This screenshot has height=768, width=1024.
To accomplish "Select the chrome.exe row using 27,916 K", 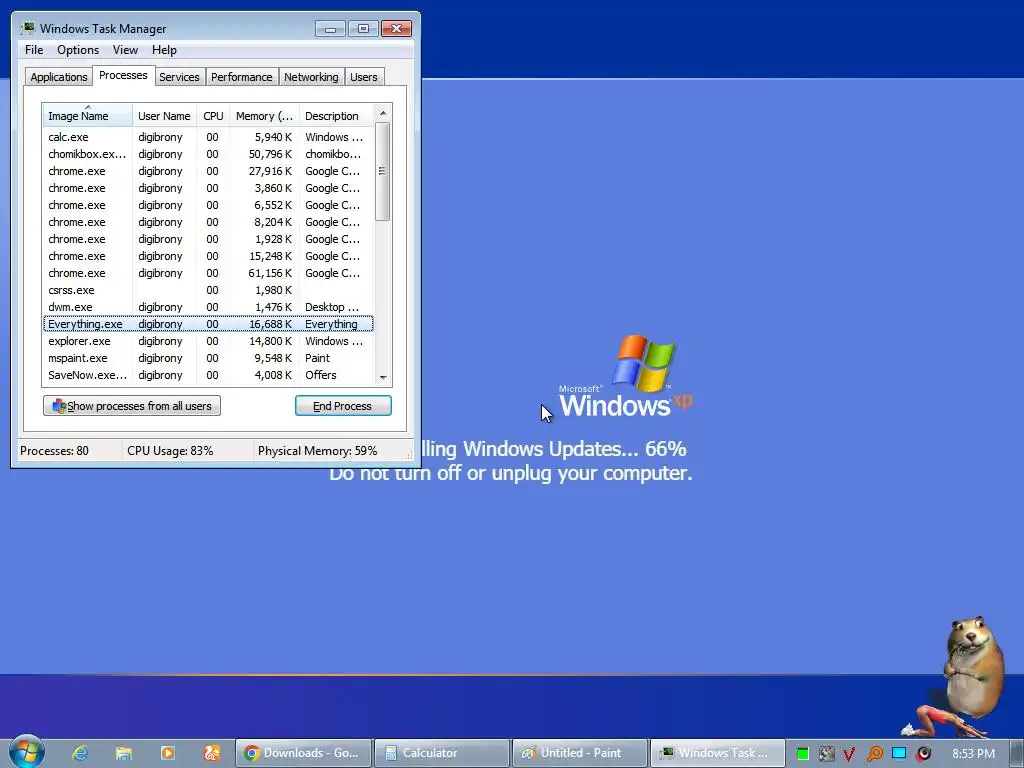I will (x=208, y=171).
